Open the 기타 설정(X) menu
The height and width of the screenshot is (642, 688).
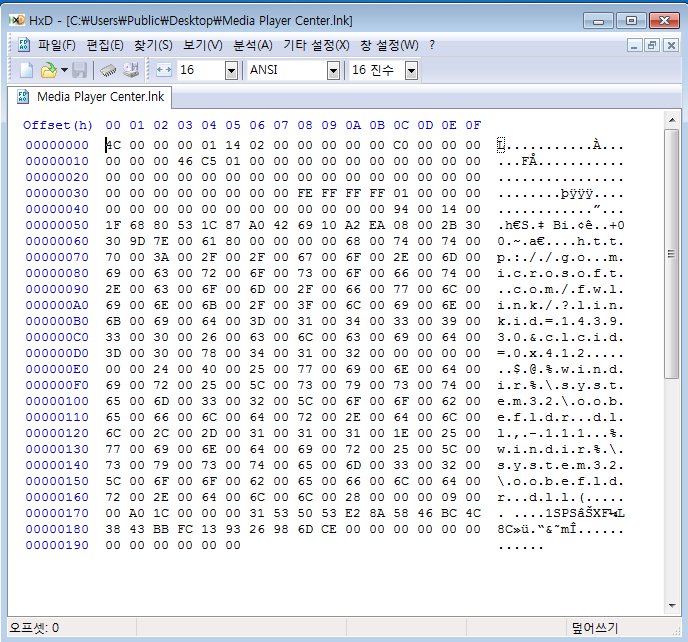[316, 45]
